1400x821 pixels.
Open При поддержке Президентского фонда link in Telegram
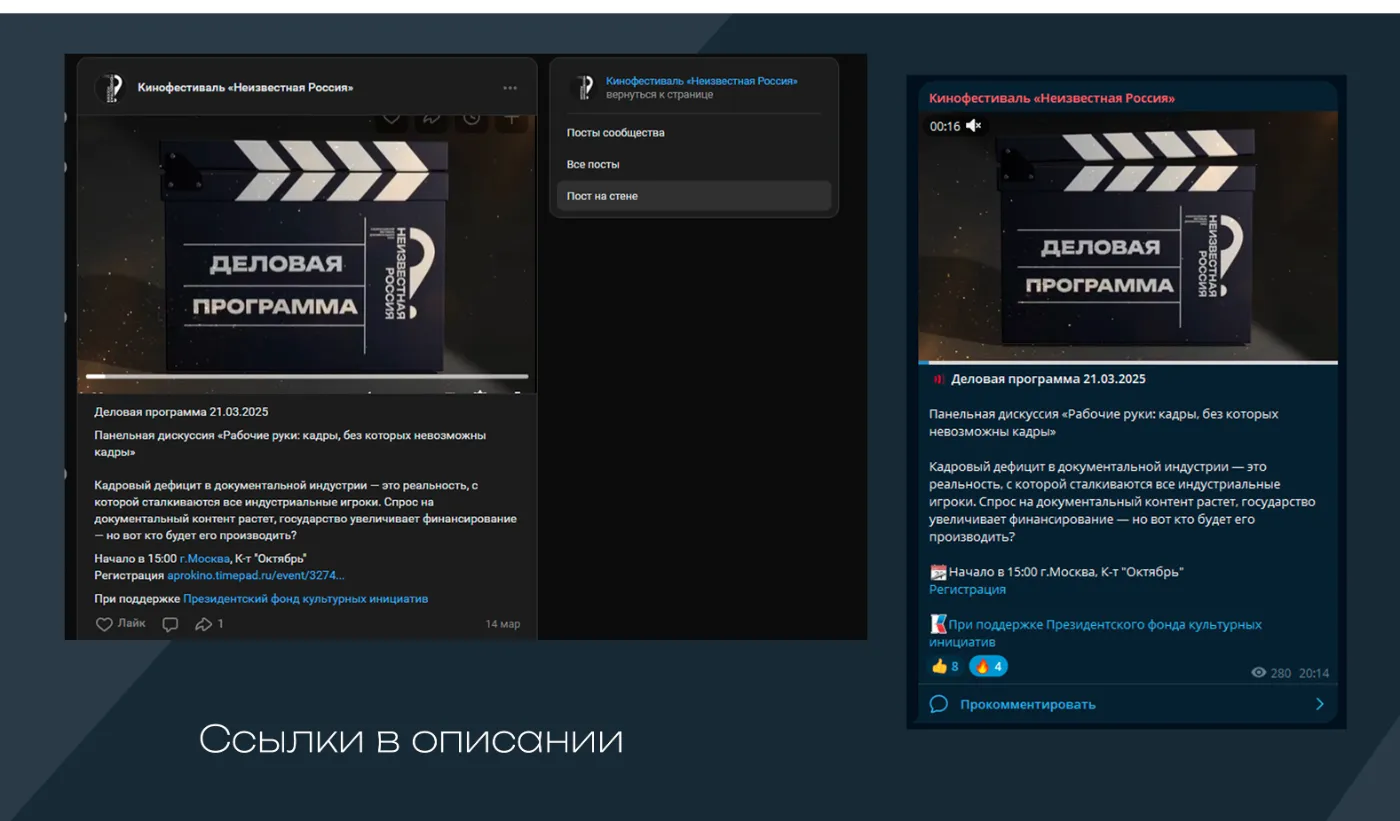(x=1096, y=633)
